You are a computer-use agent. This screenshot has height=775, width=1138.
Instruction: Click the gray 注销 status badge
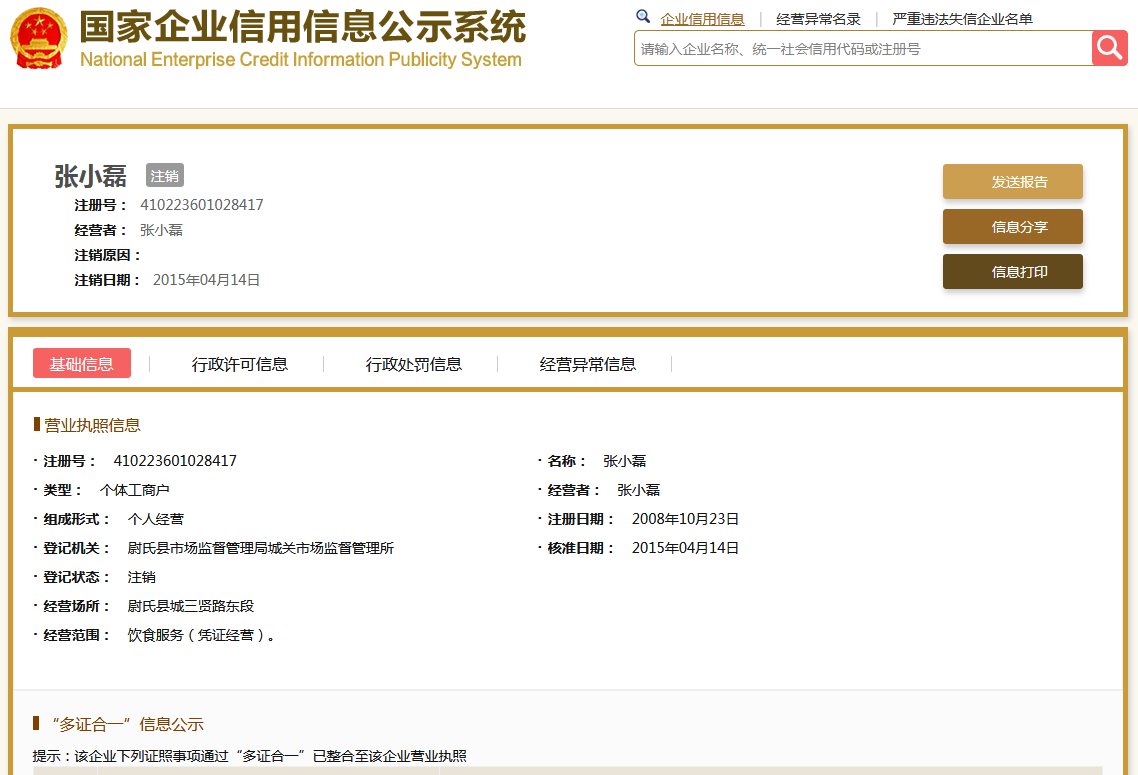coord(165,176)
